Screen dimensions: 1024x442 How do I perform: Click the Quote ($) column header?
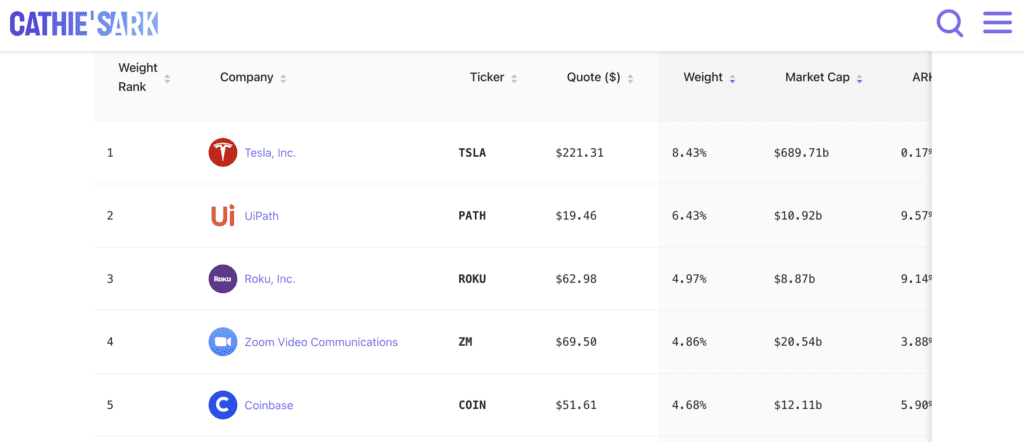(x=594, y=77)
